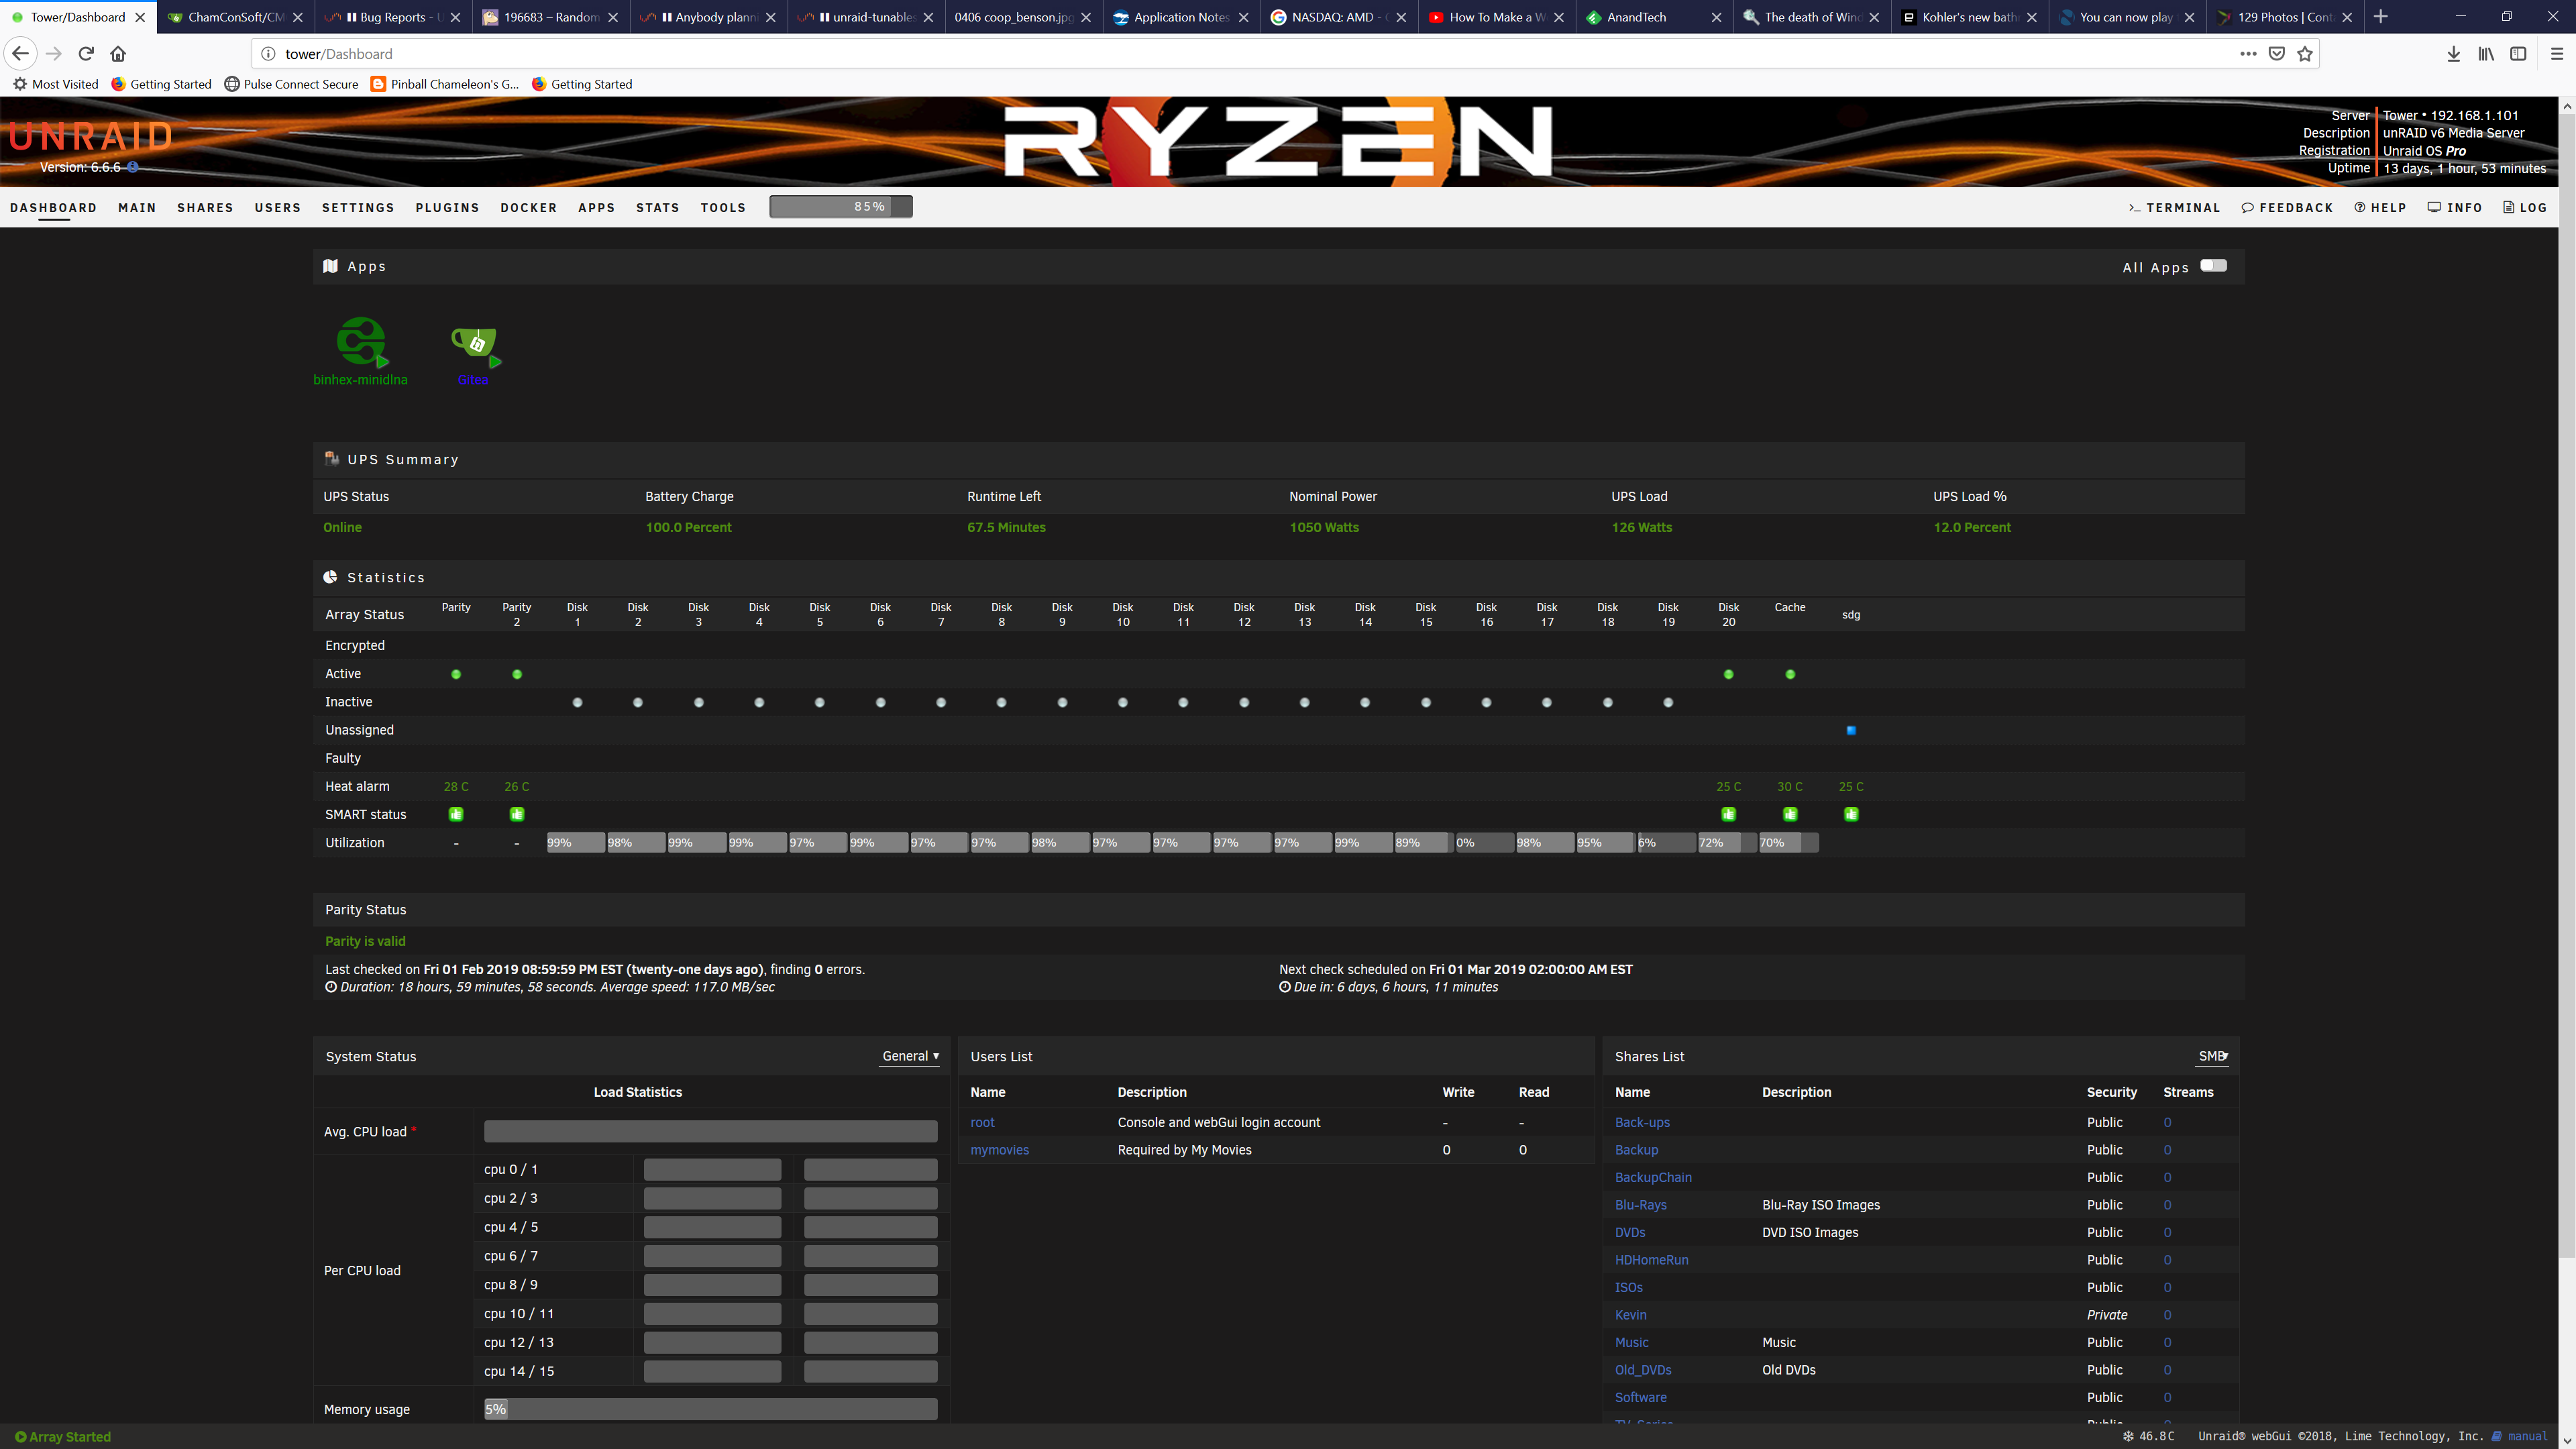Open the mymovies user link
Screen dimensions: 2576x1449
[x=999, y=1150]
